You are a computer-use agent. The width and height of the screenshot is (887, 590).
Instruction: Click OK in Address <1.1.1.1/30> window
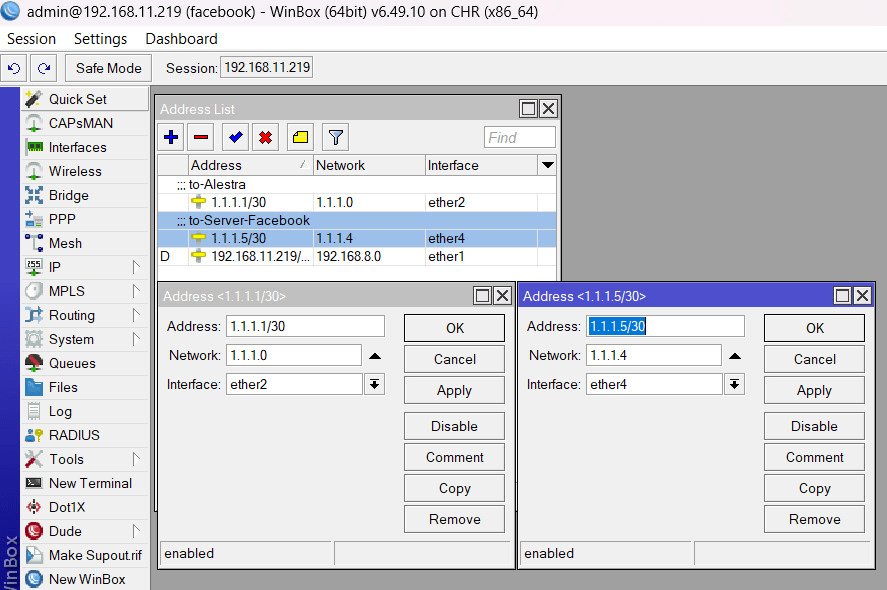click(454, 328)
